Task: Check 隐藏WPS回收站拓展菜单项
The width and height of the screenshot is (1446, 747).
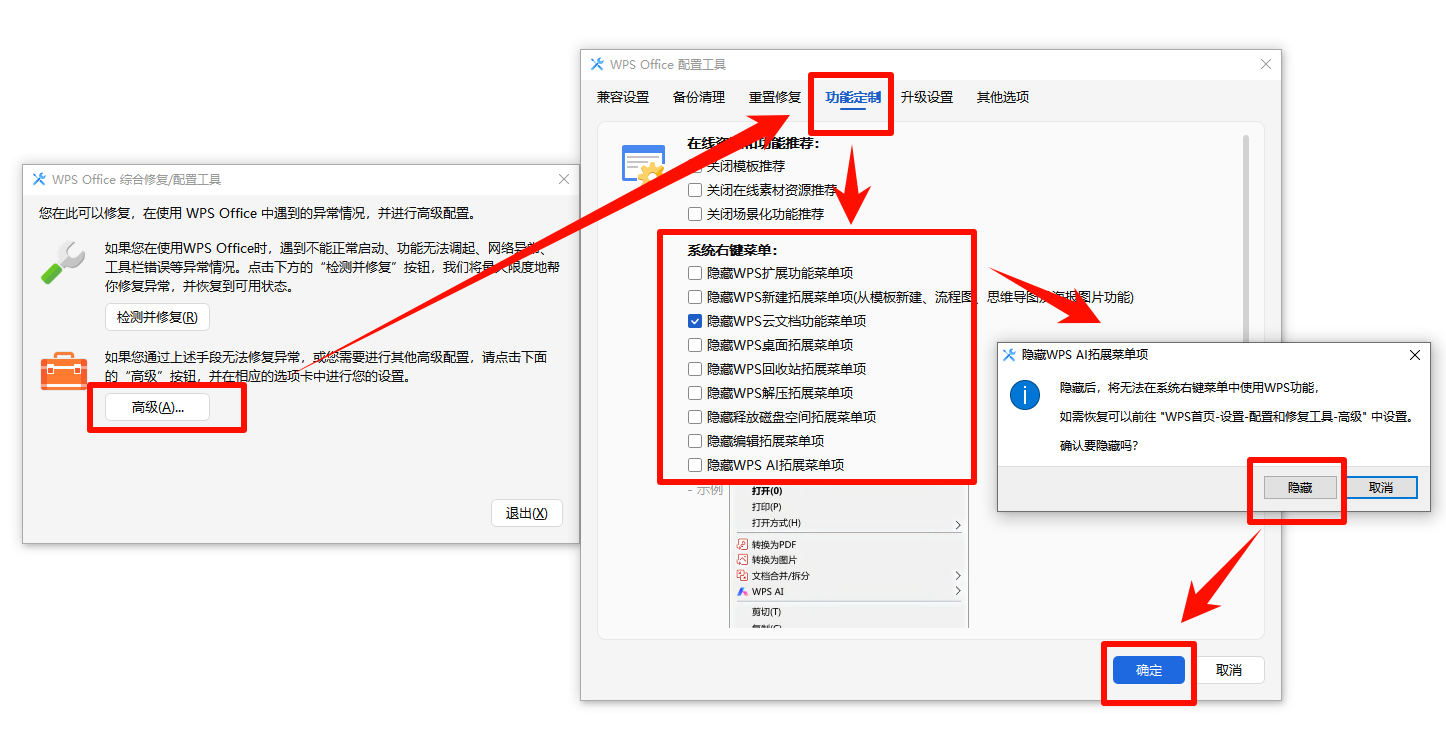Action: click(695, 369)
